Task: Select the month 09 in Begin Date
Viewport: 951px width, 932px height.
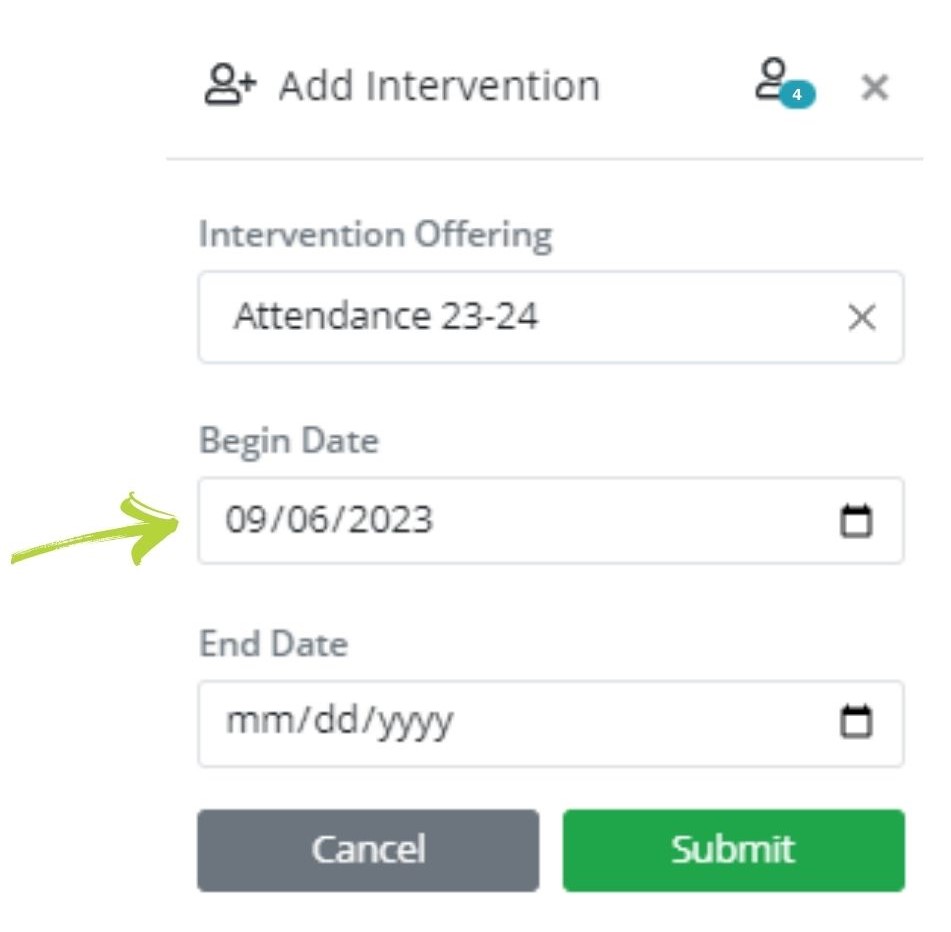Action: tap(245, 521)
